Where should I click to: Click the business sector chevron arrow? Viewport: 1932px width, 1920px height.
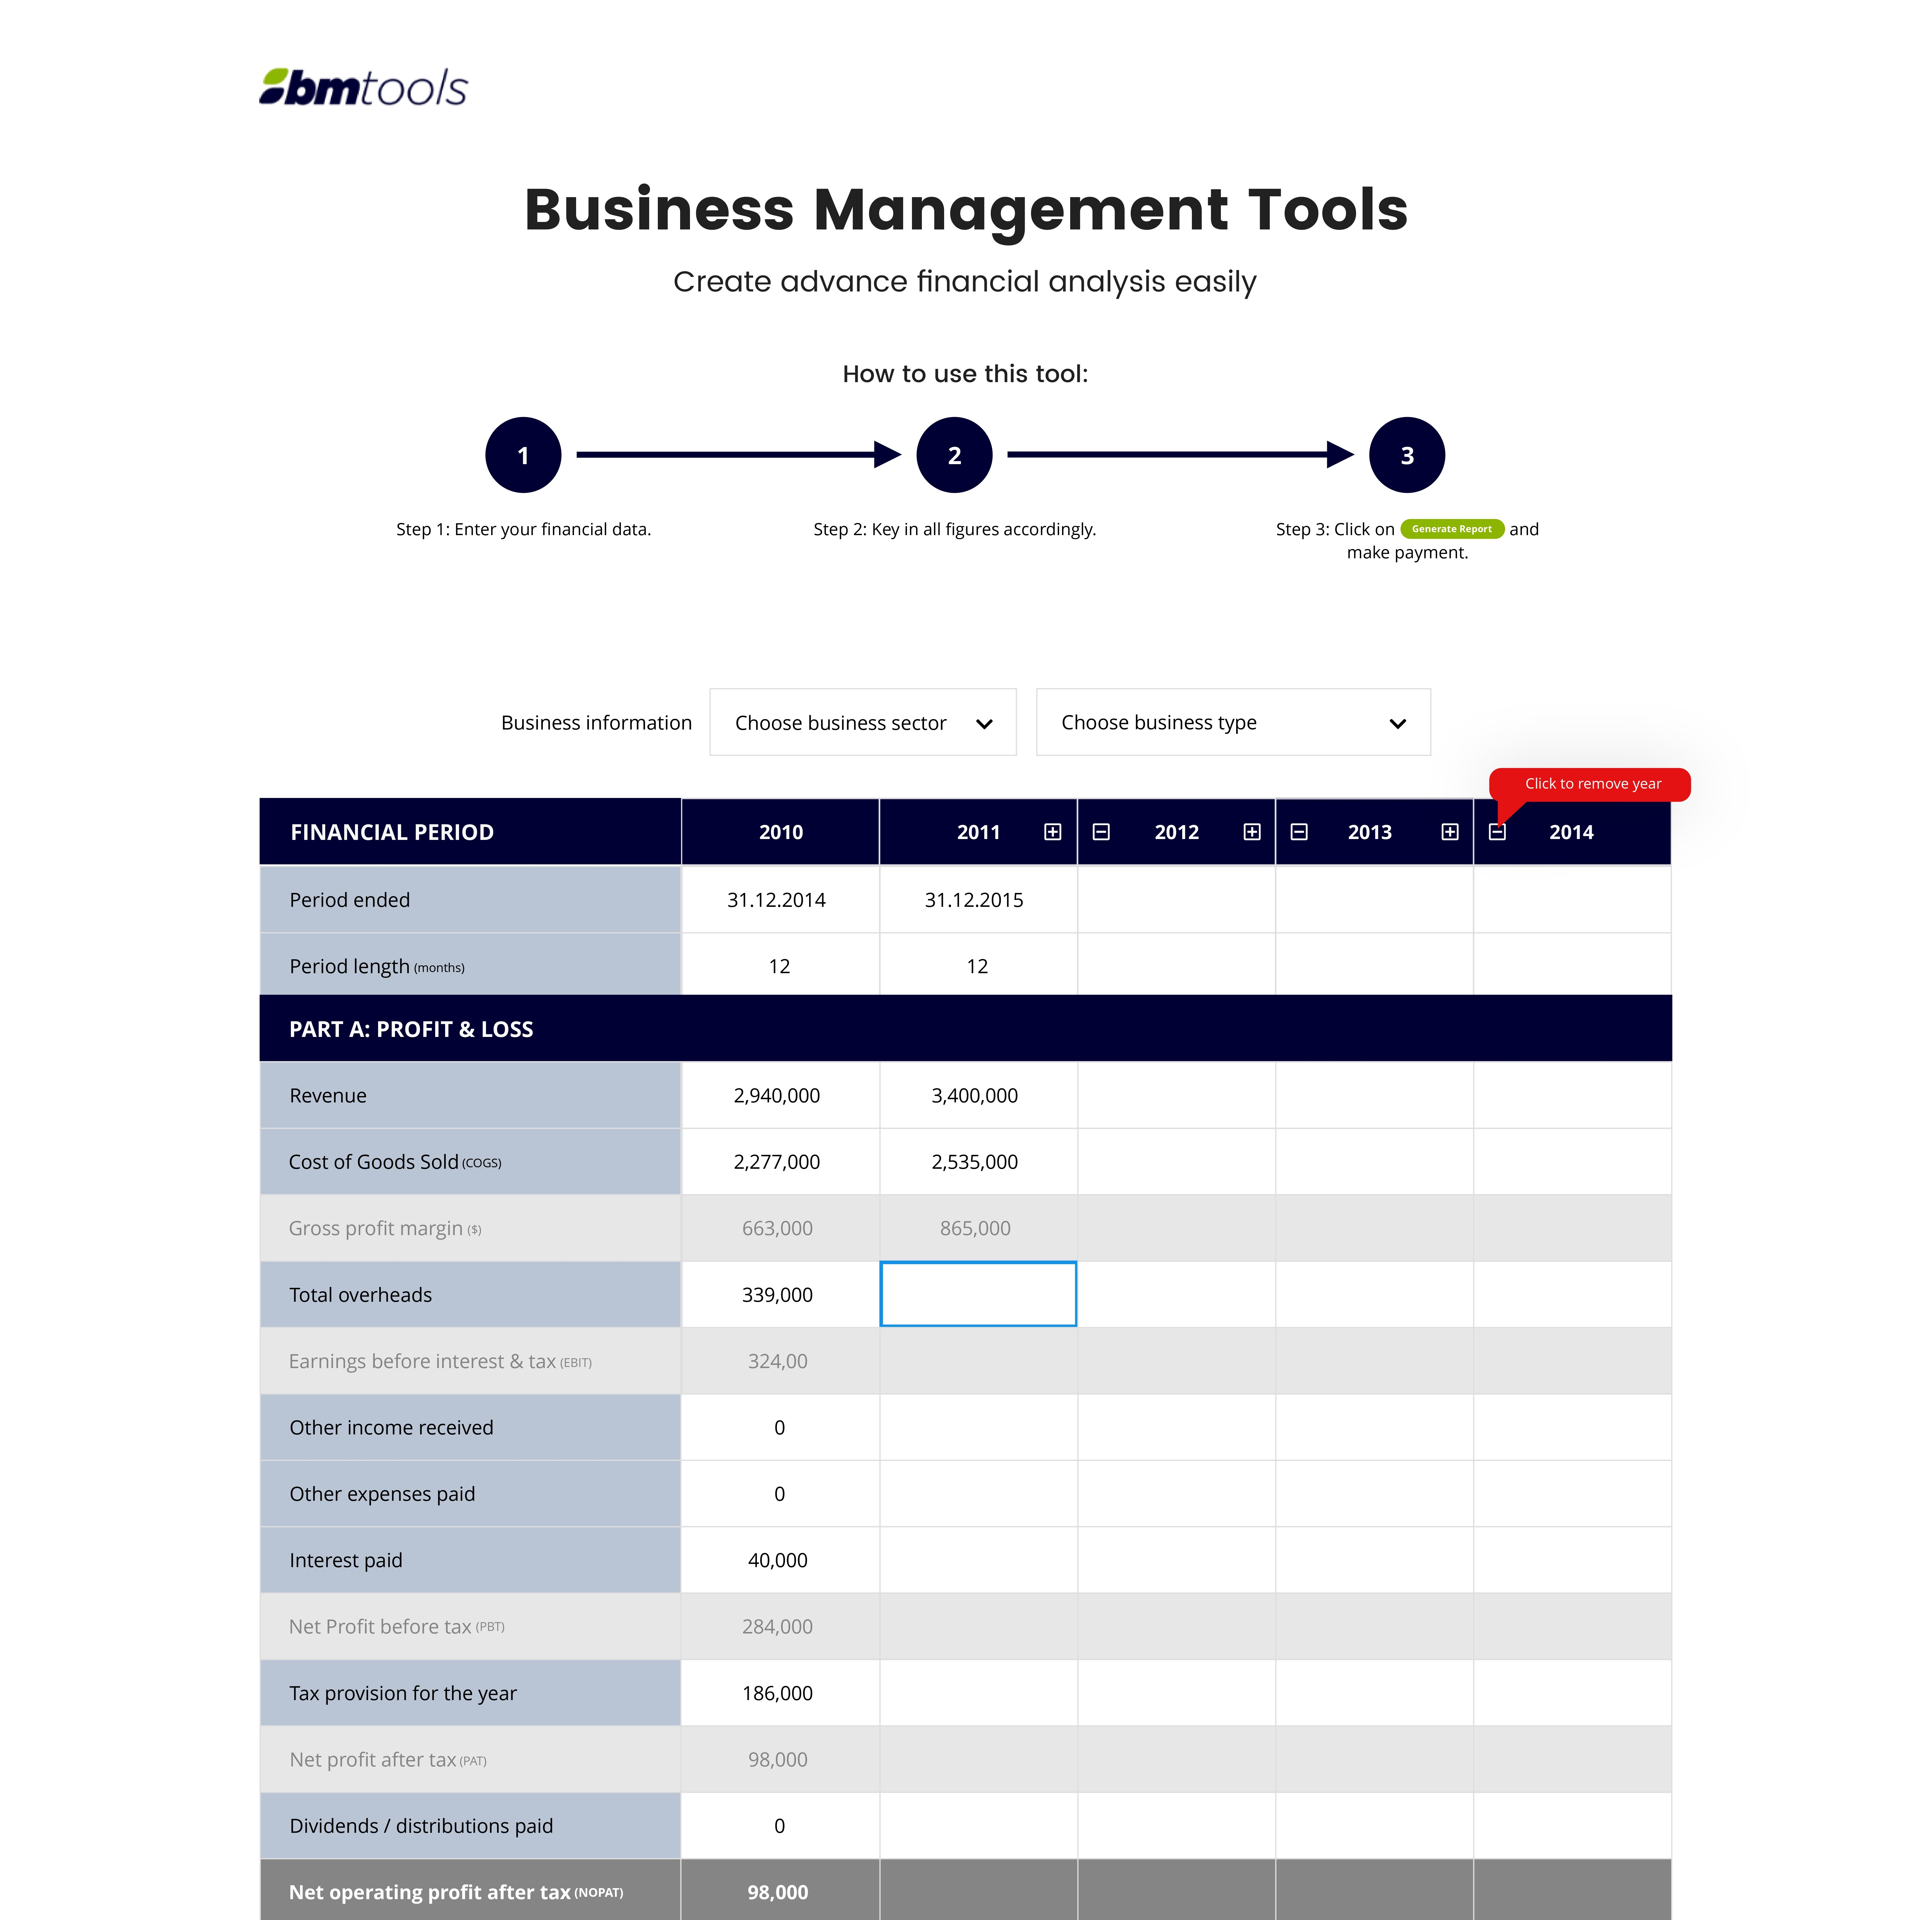click(984, 723)
